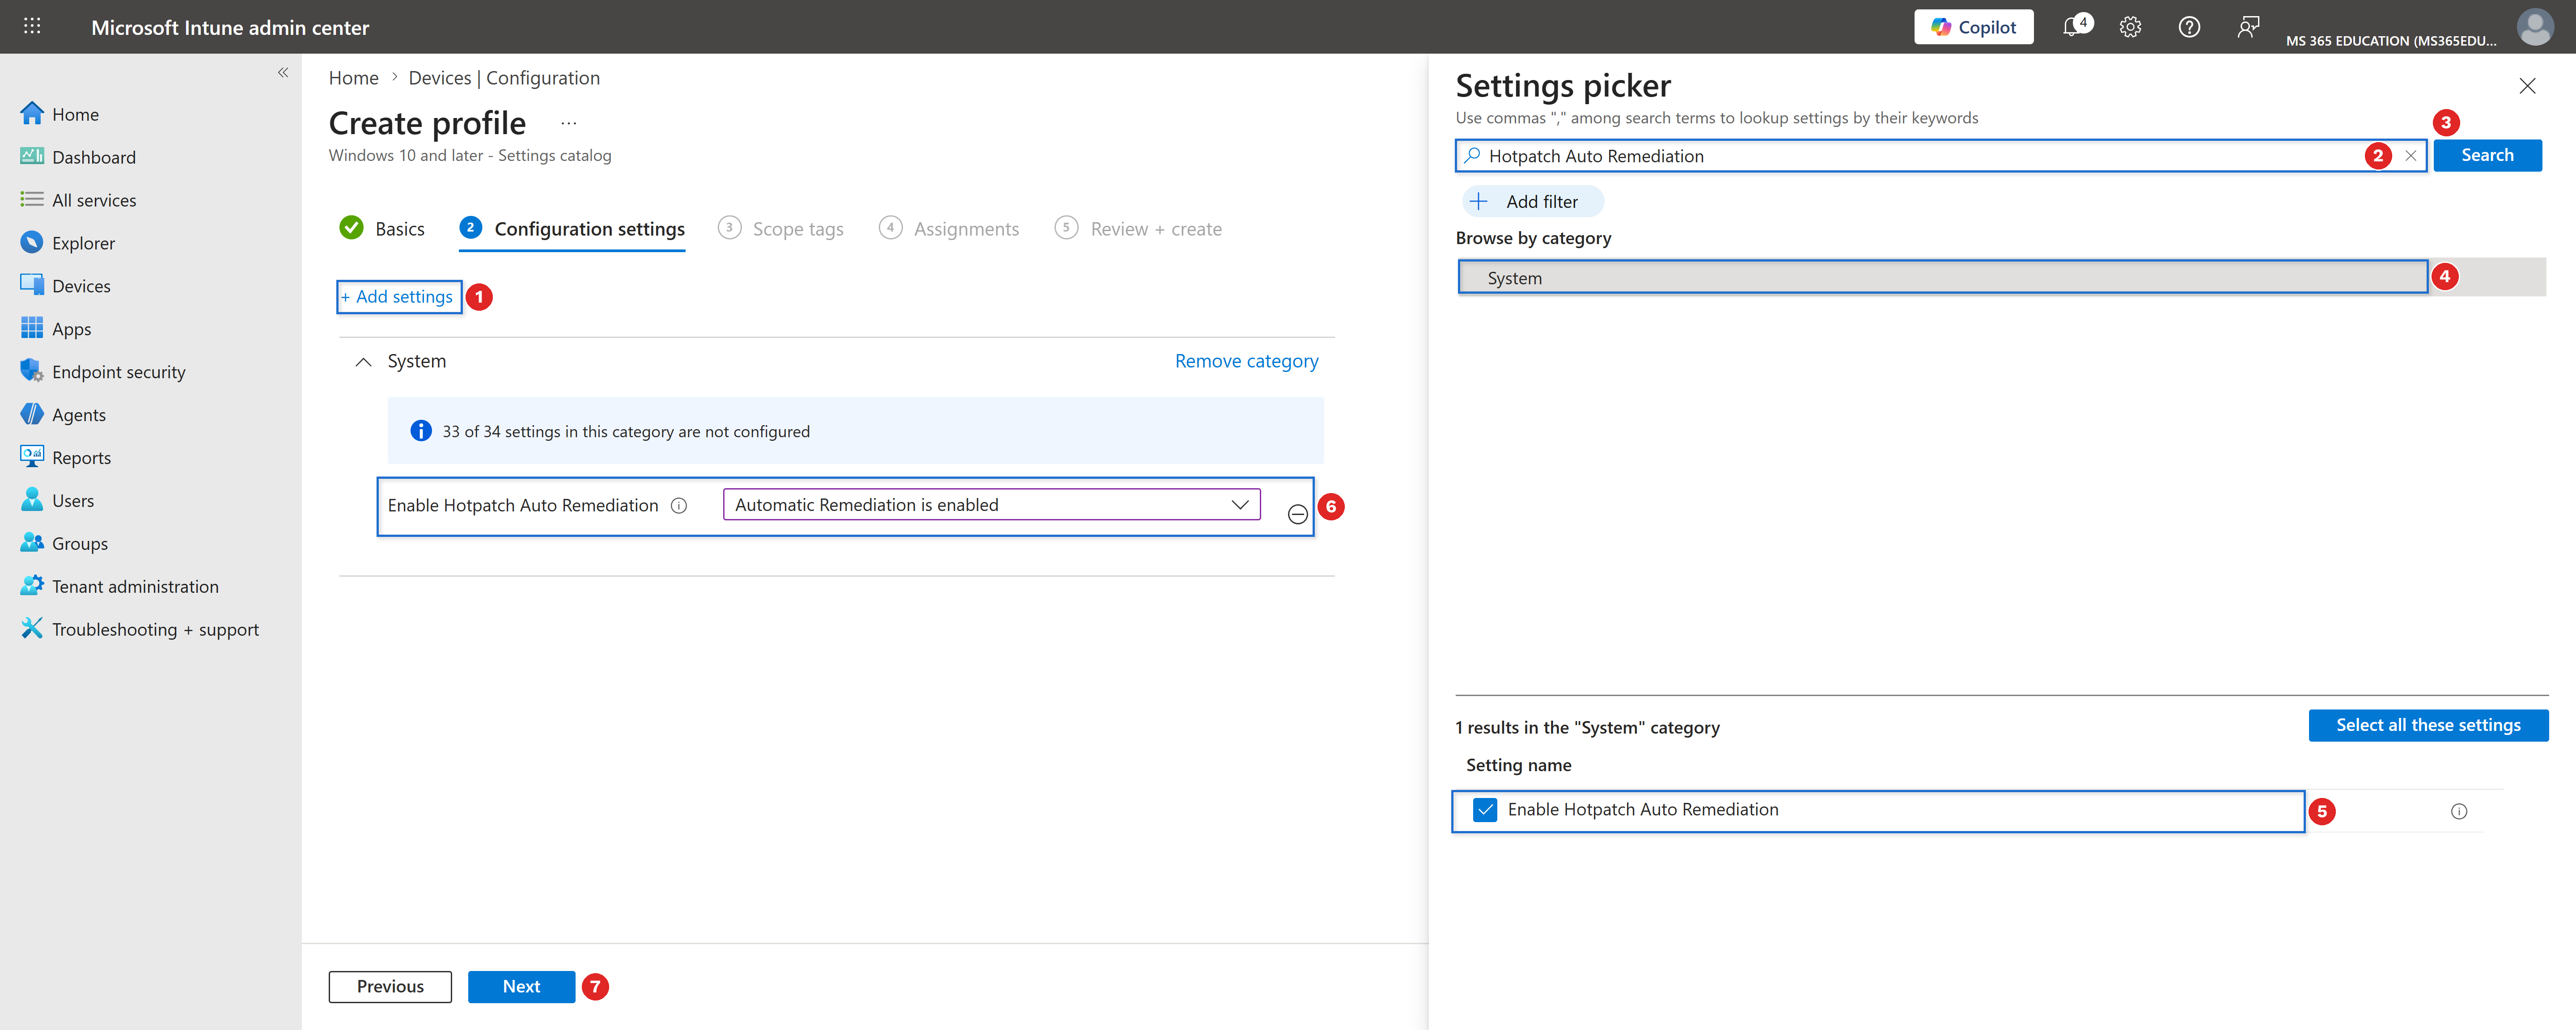Screen dimensions: 2576x1030
Task: Go to Devices | Configuration breadcrumb
Action: pyautogui.click(x=504, y=78)
